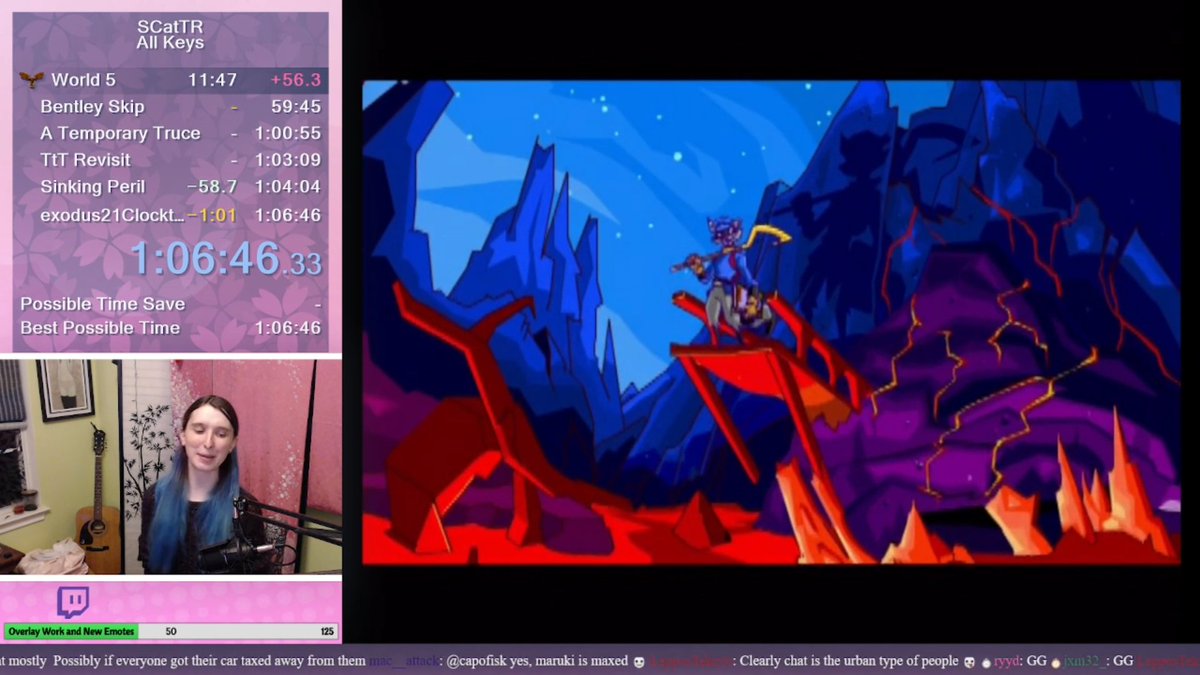Screen dimensions: 1200x675
Task: Click the 59:45 split time
Action: (x=296, y=106)
